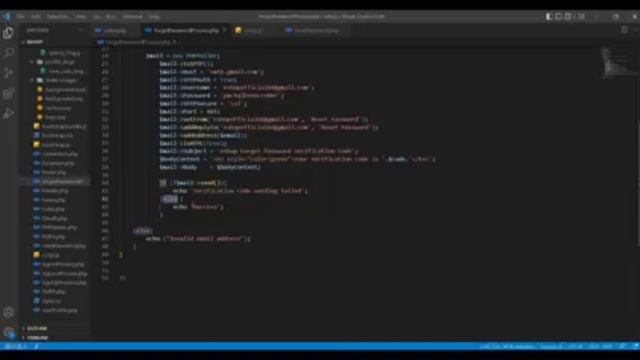Open the Terminal menu
The width and height of the screenshot is (640, 360).
click(x=133, y=17)
